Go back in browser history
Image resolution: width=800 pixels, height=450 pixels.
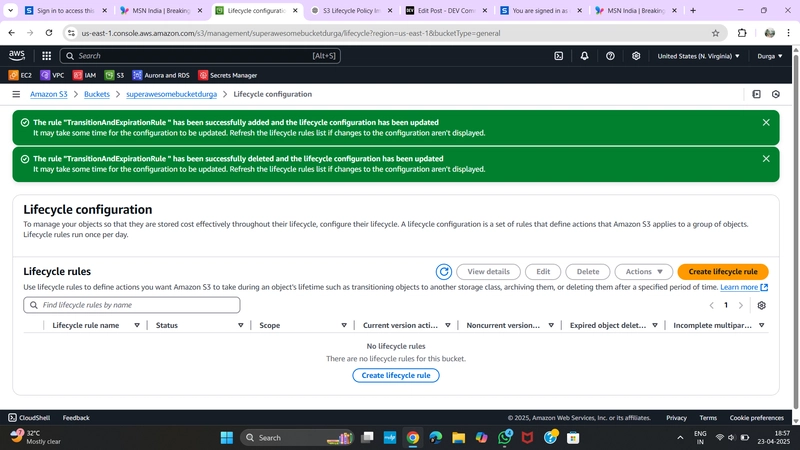coord(12,33)
